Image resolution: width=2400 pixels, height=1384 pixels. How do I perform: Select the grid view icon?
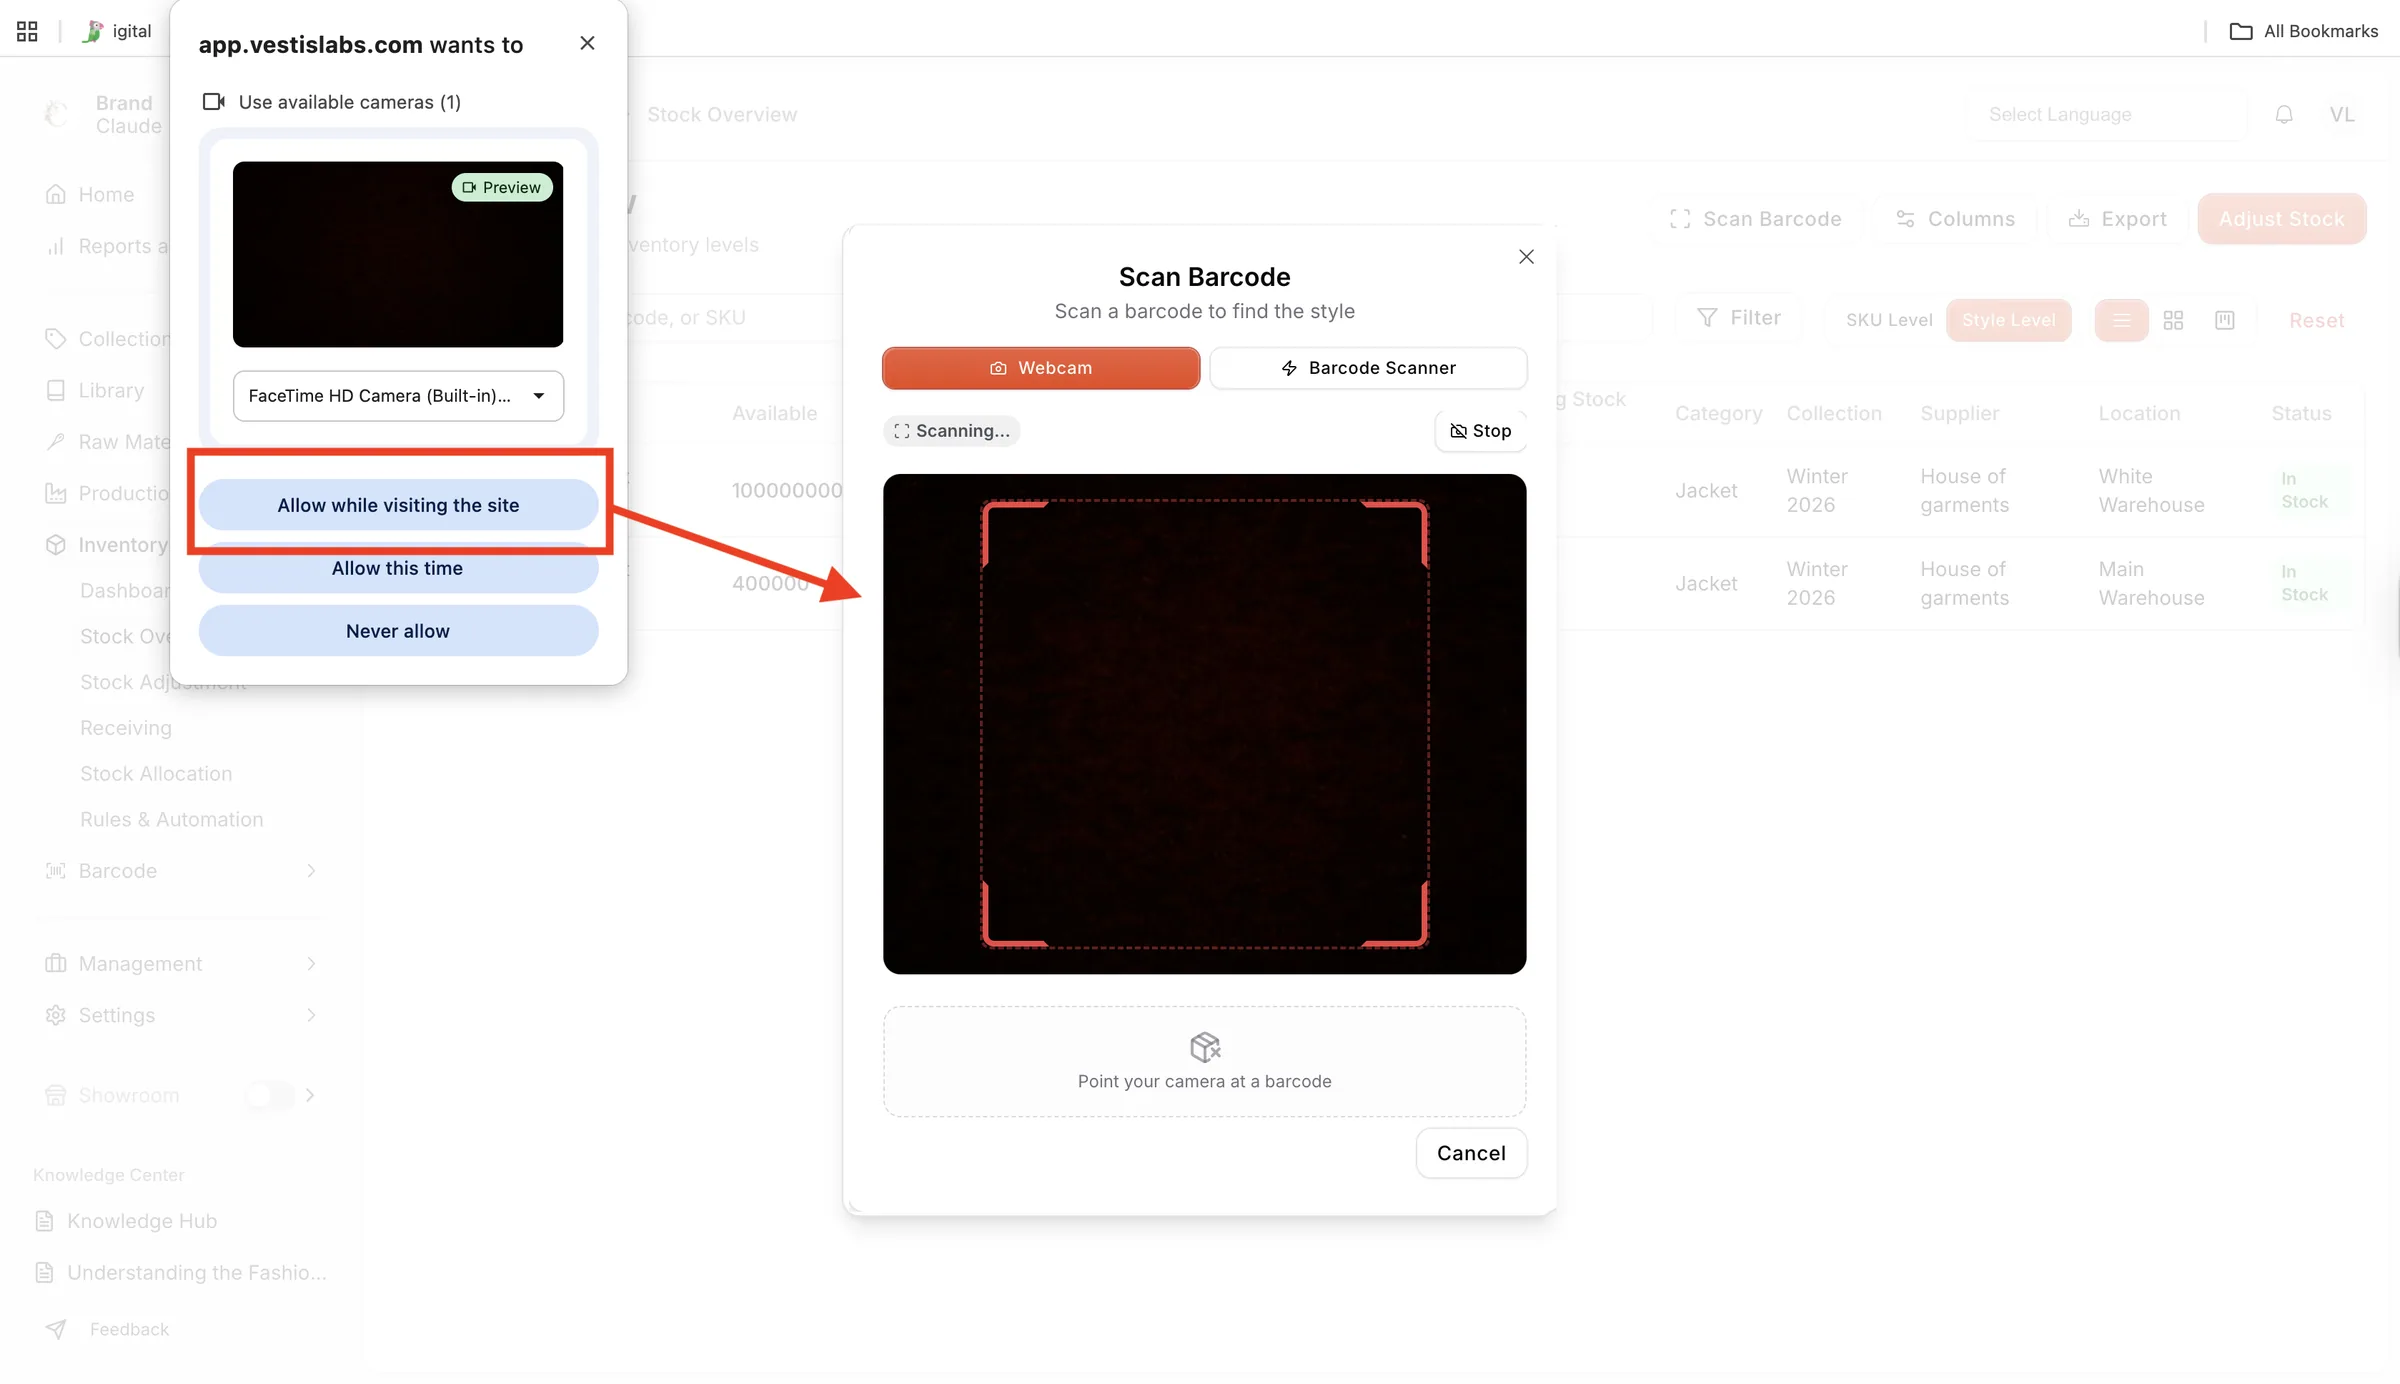(2173, 320)
